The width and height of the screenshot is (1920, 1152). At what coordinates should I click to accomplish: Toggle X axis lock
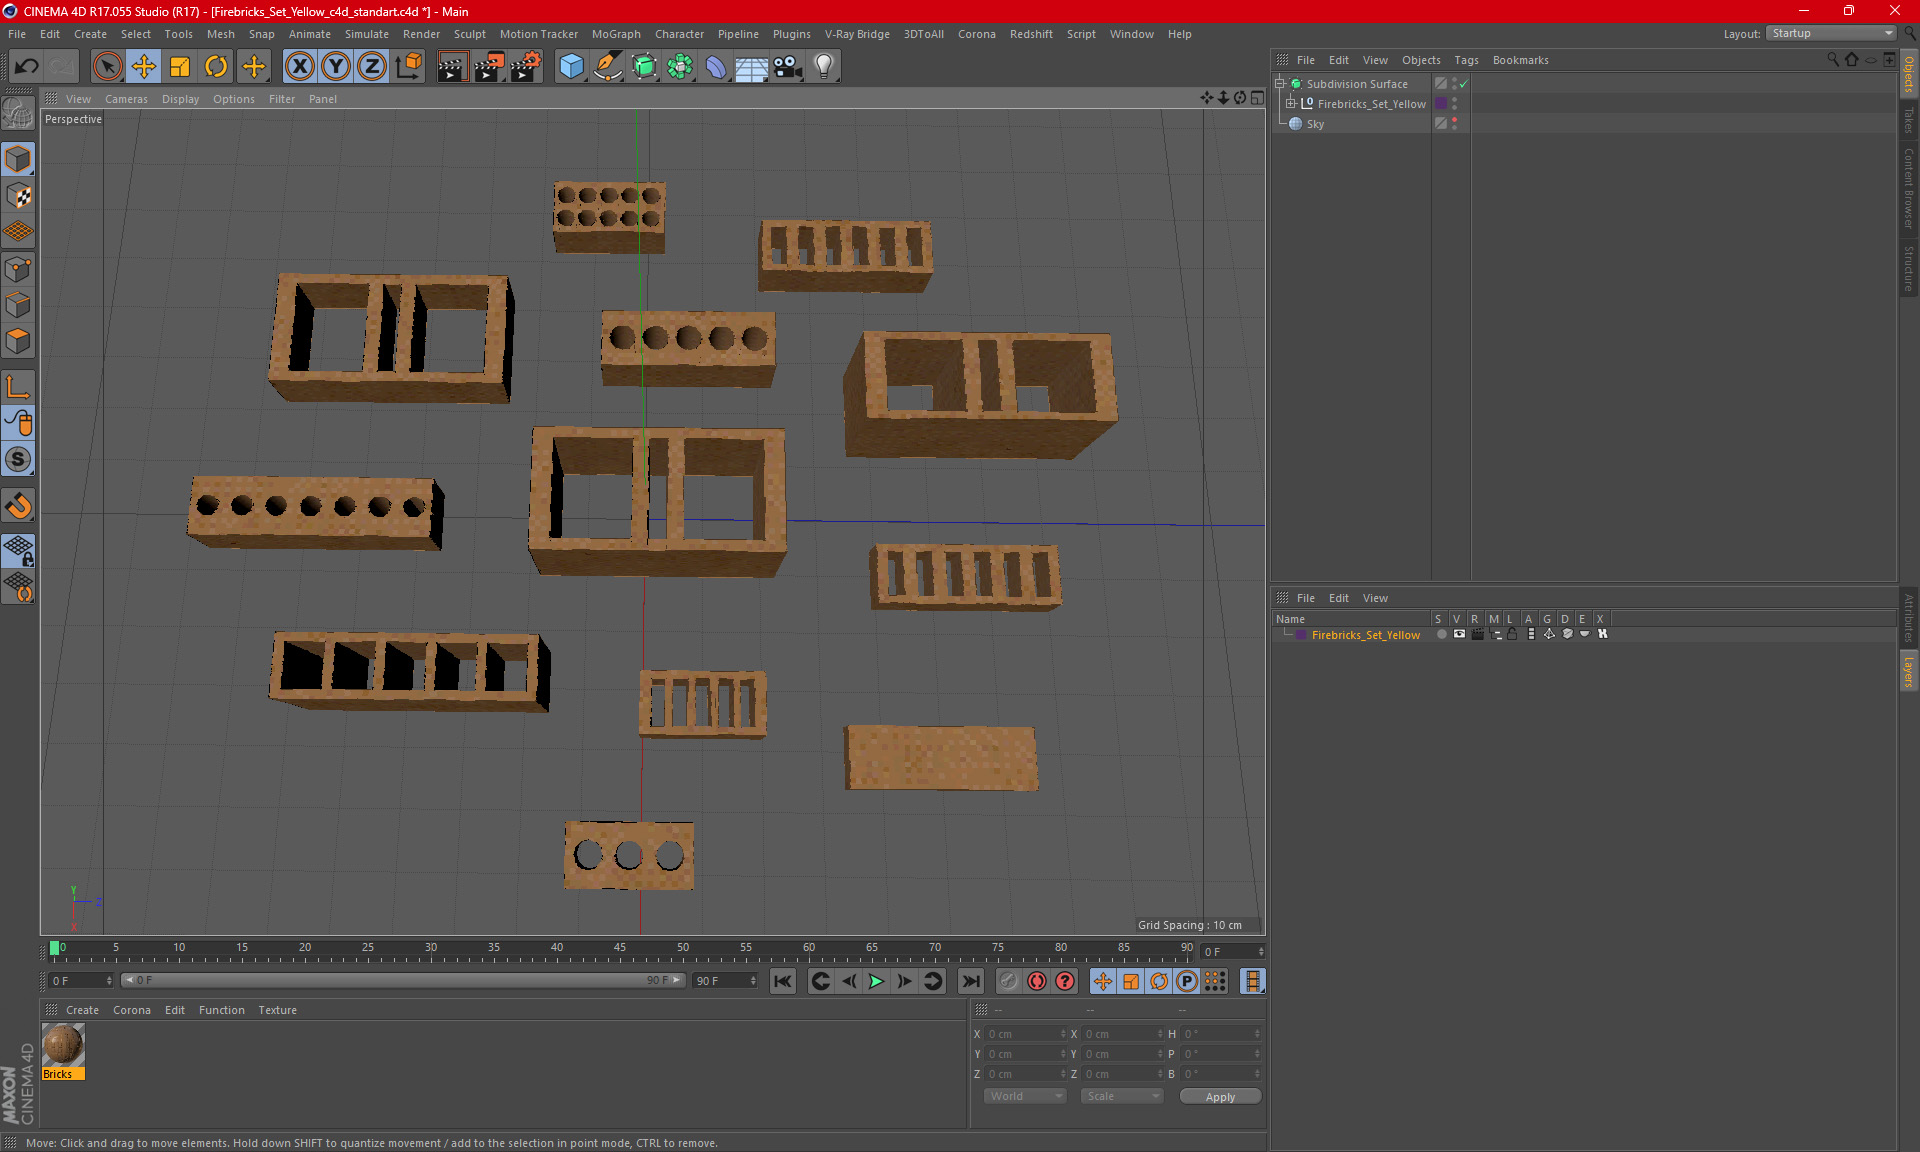pos(299,67)
